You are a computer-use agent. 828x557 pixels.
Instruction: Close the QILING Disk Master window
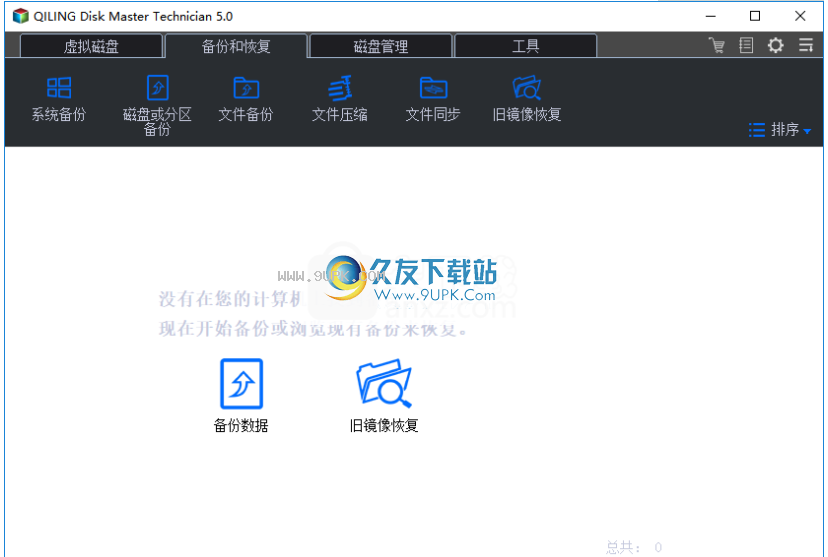coord(800,16)
